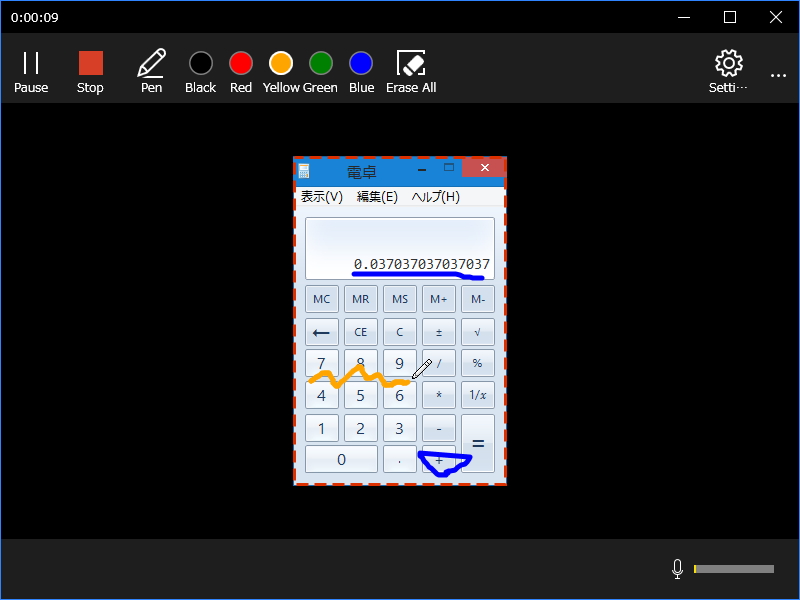This screenshot has height=600, width=800.
Task: Select the Red pen color
Action: pyautogui.click(x=240, y=62)
